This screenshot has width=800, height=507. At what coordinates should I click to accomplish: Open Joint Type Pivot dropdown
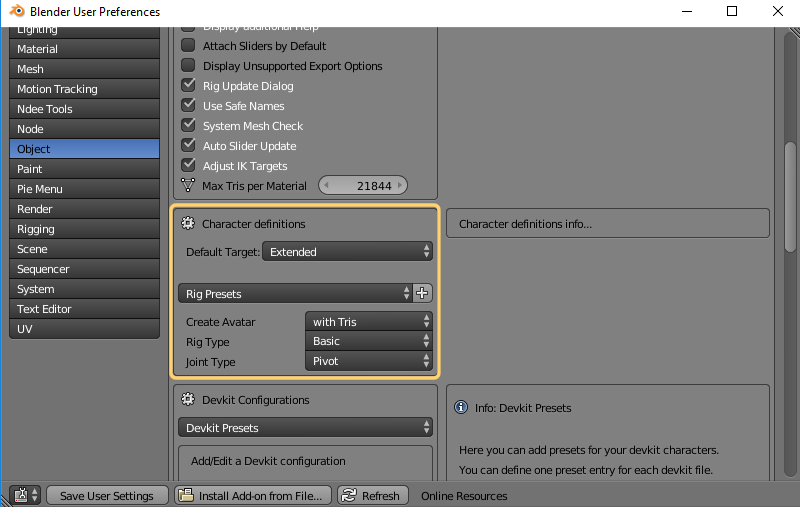click(x=368, y=361)
